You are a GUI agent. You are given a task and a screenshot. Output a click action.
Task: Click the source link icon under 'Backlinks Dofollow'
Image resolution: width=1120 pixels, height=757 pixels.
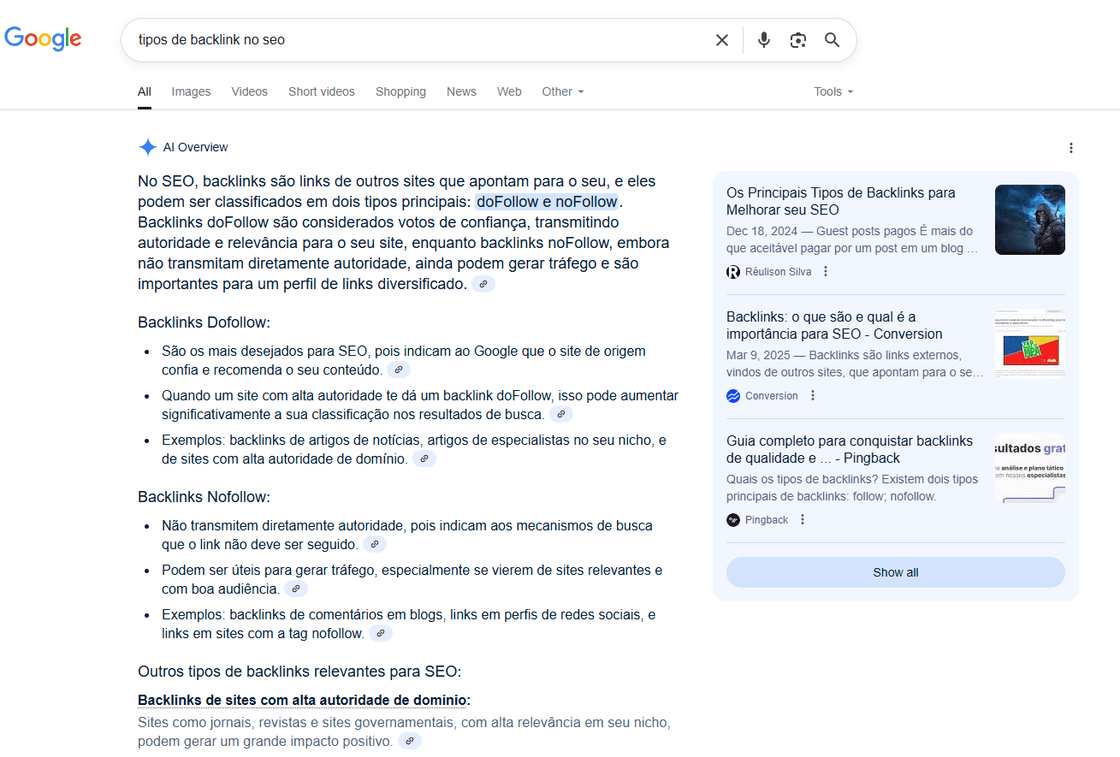pos(398,370)
